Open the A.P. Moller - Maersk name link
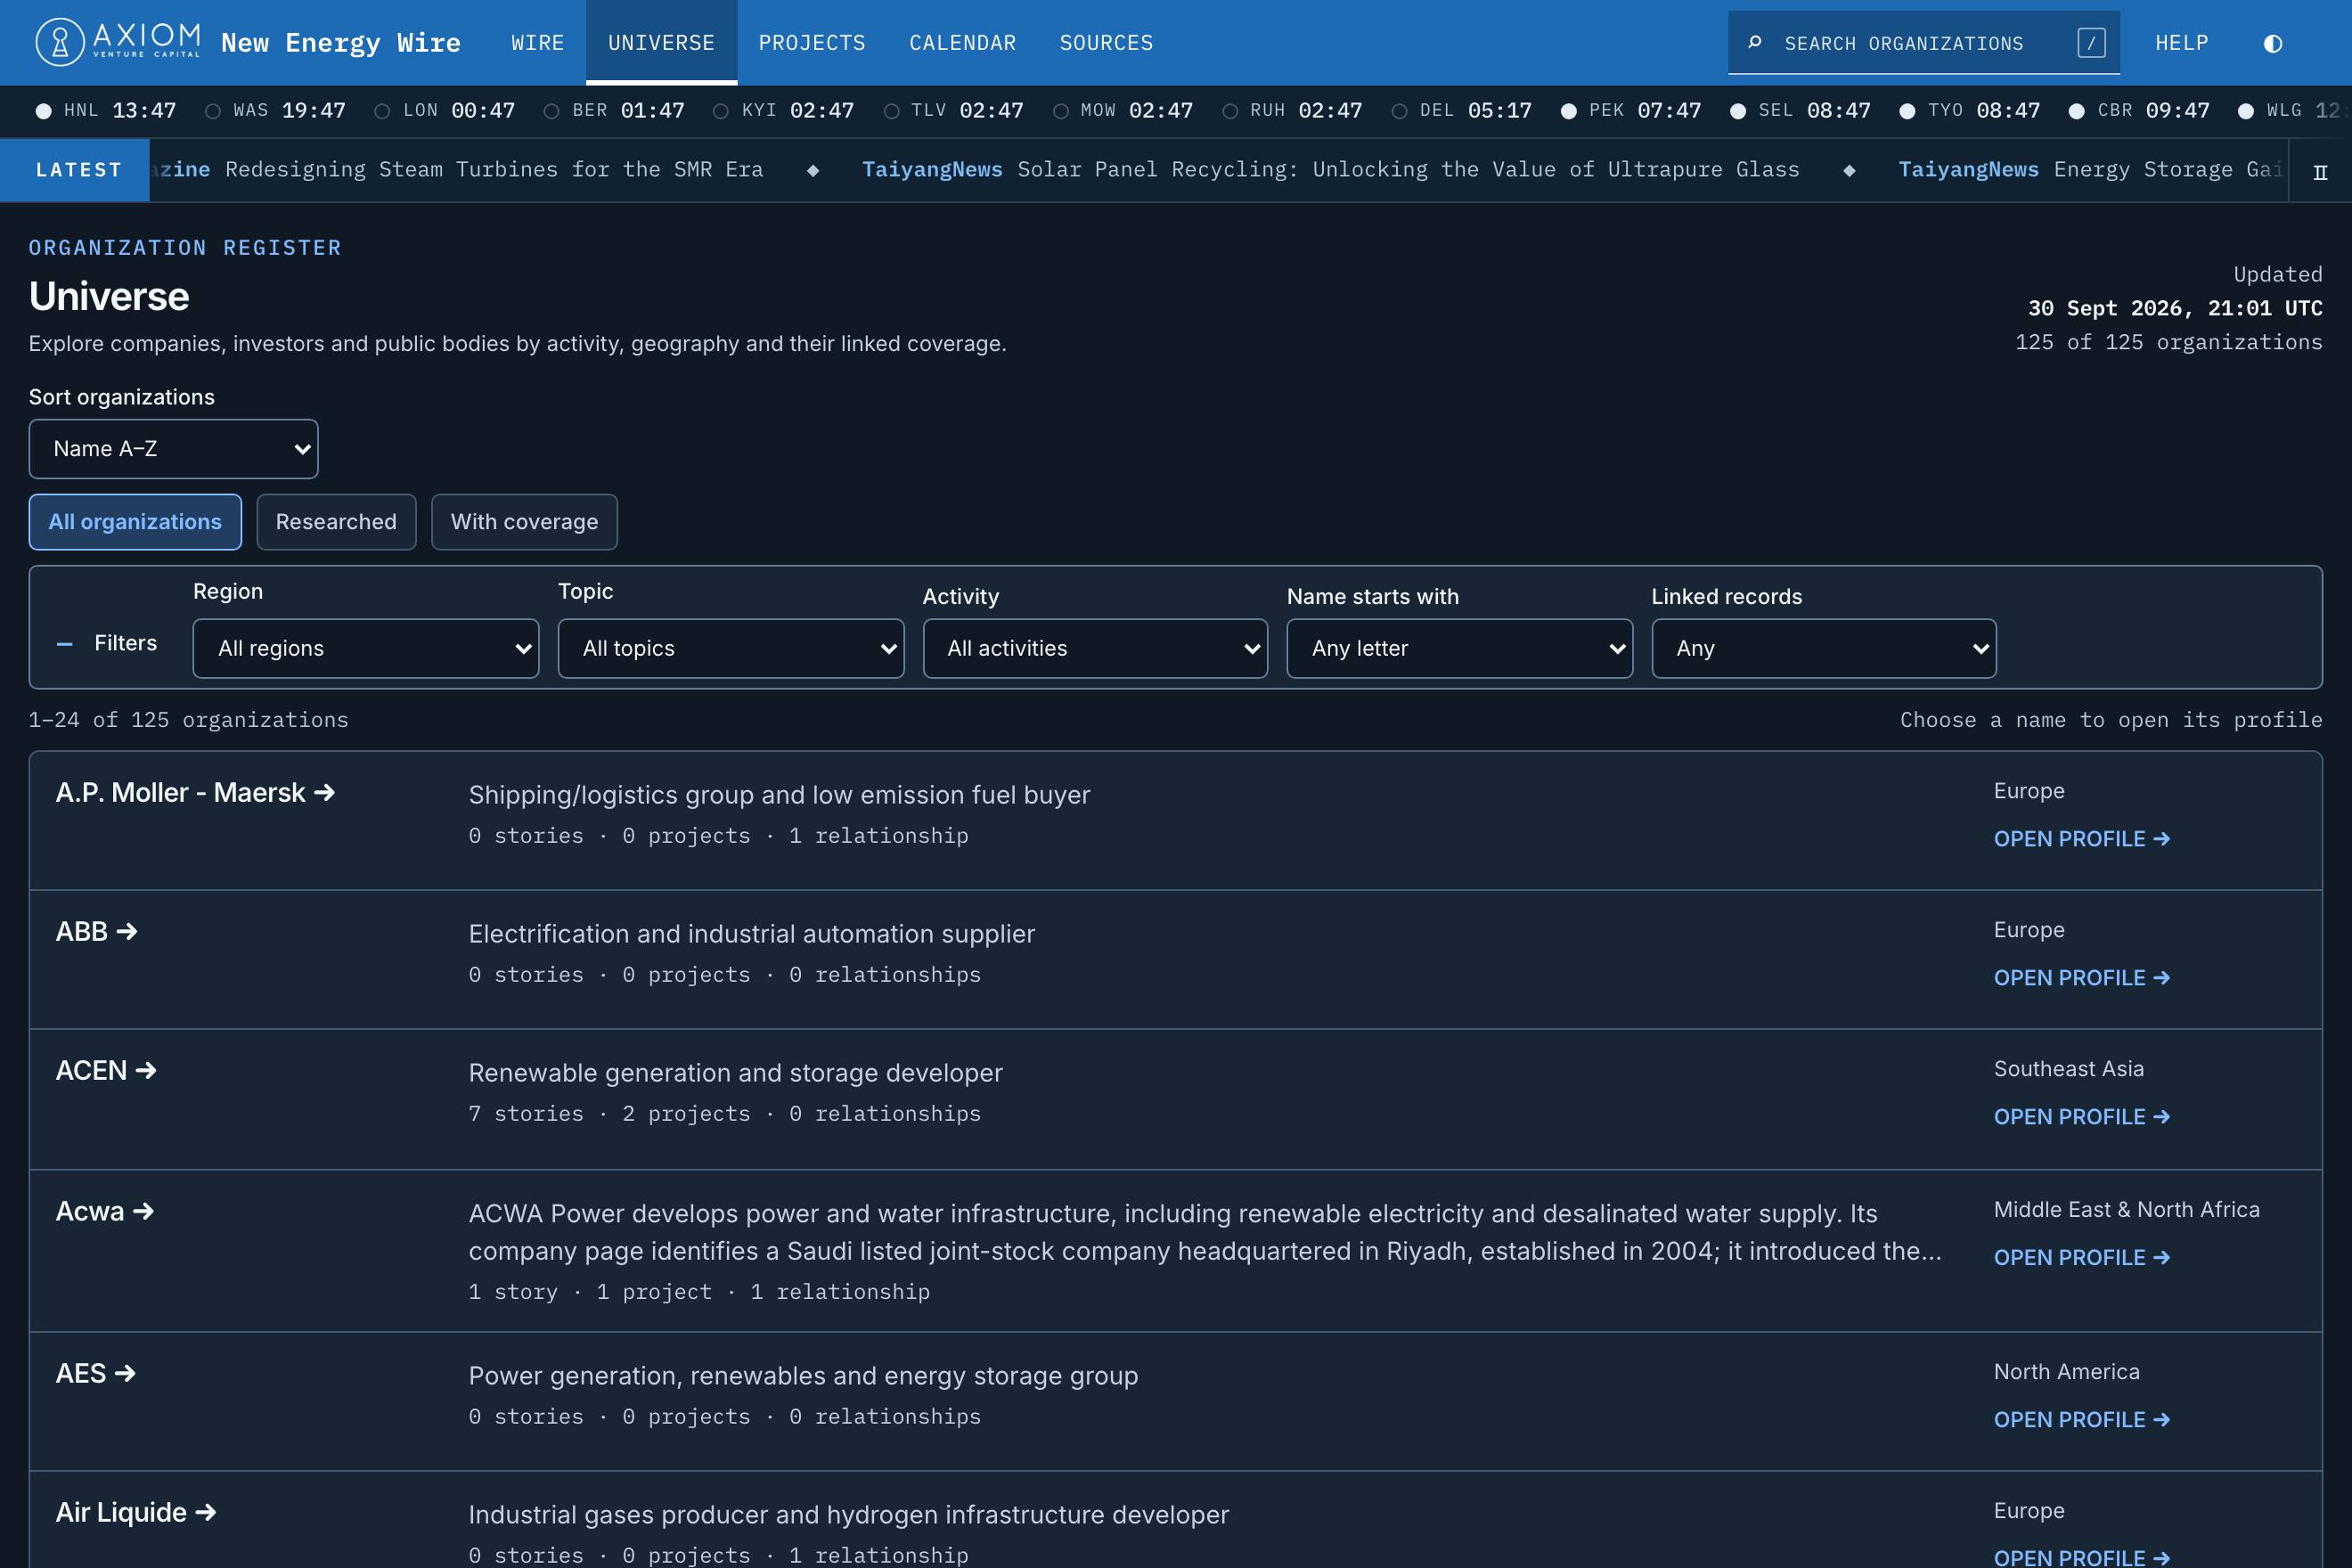The width and height of the screenshot is (2352, 1568). [x=195, y=793]
